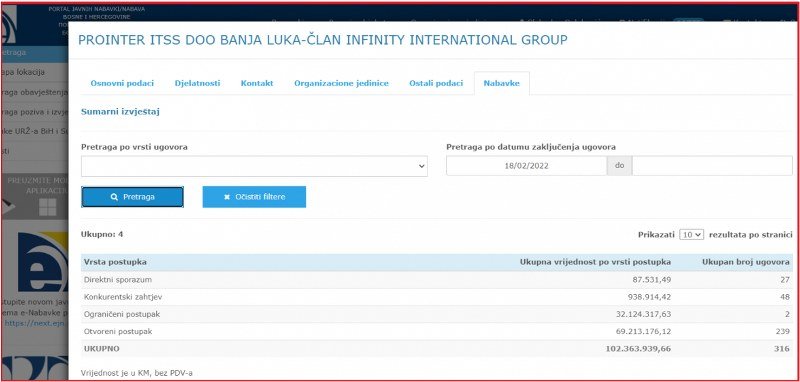
Task: Click the UKUPNO total row label
Action: [x=102, y=349]
